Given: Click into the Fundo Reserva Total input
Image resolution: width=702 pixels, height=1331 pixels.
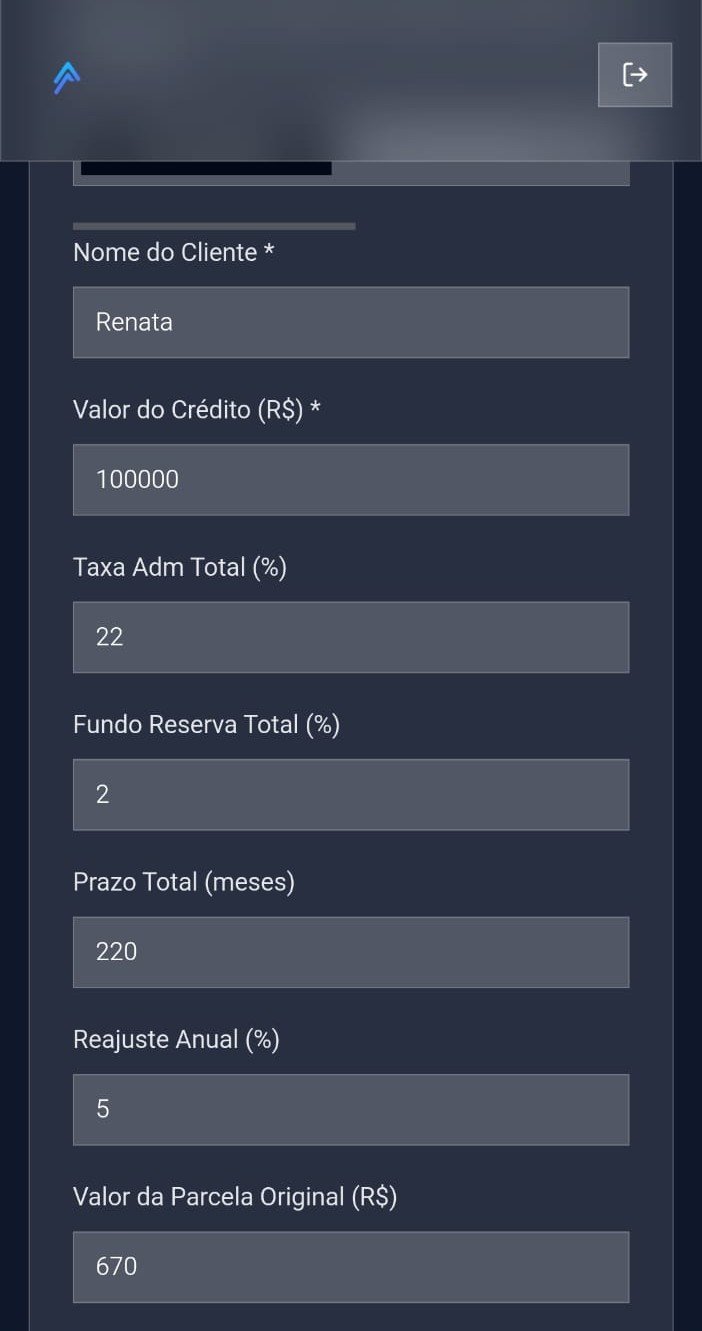Looking at the screenshot, I should [351, 795].
